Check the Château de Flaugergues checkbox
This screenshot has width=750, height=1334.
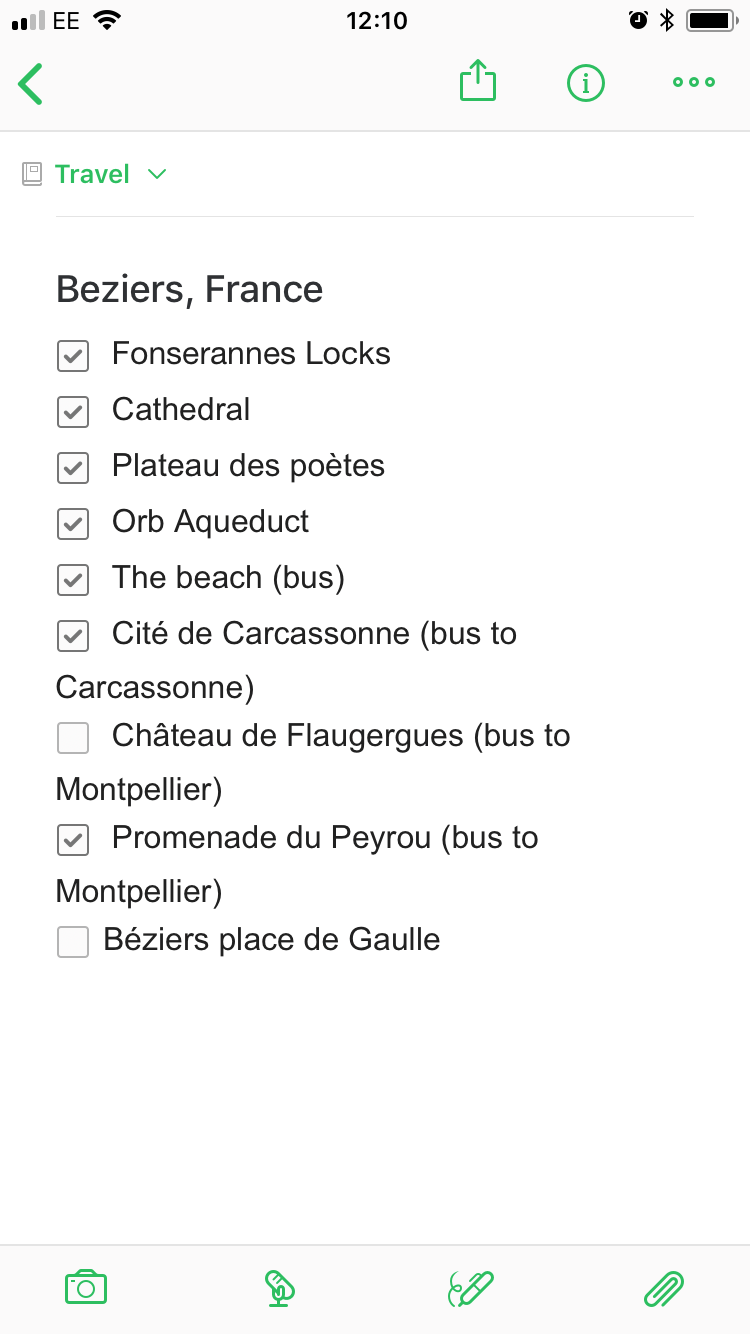click(73, 738)
